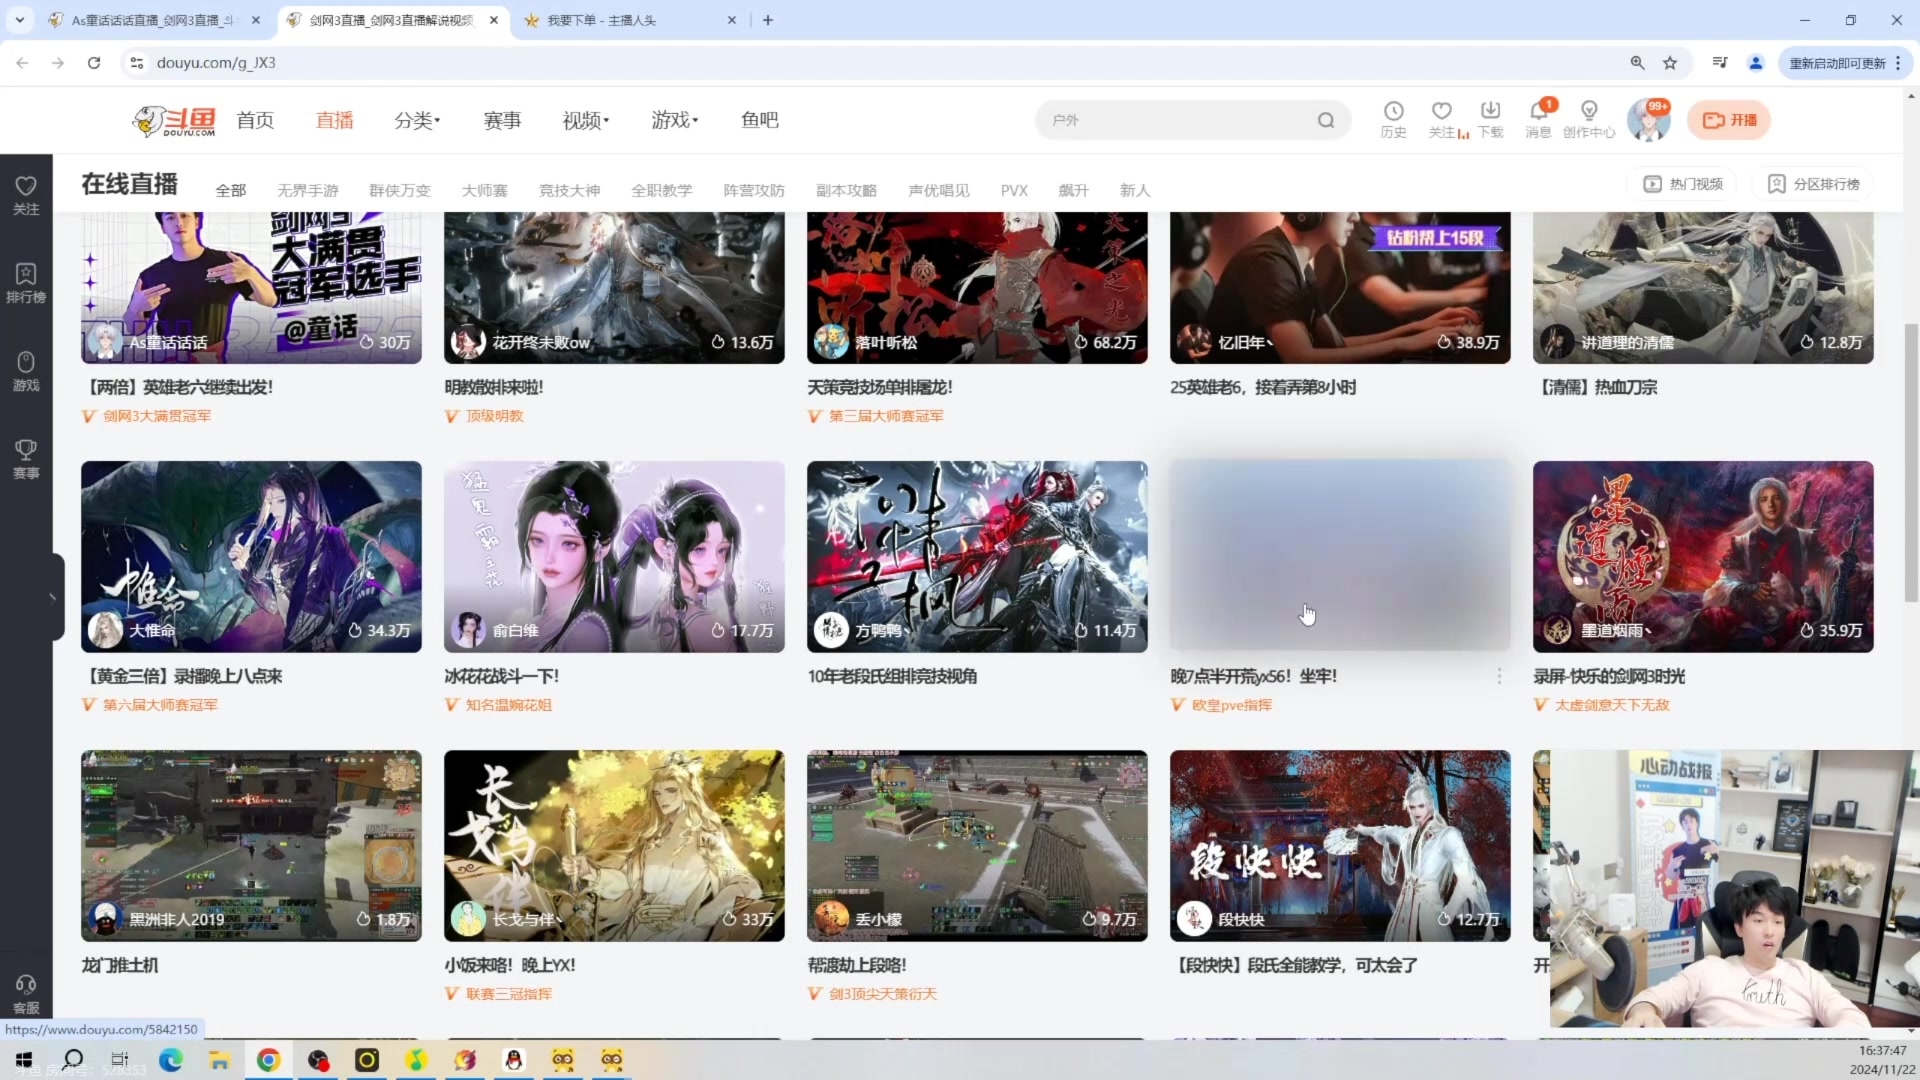The width and height of the screenshot is (1920, 1080).
Task: Open media control icon in Chrome toolbar
Action: [1719, 63]
